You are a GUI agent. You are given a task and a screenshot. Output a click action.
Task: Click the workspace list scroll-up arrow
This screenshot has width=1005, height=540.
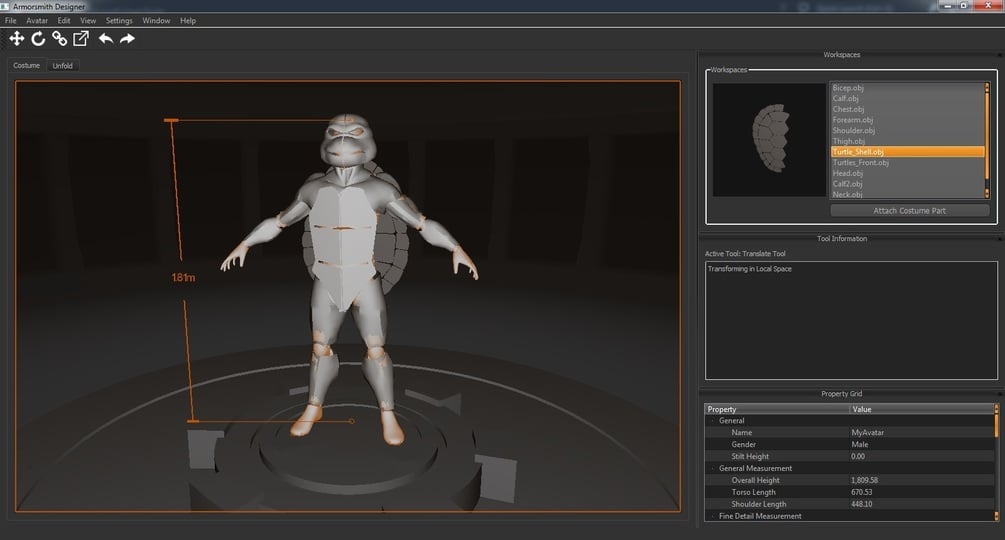coord(987,85)
